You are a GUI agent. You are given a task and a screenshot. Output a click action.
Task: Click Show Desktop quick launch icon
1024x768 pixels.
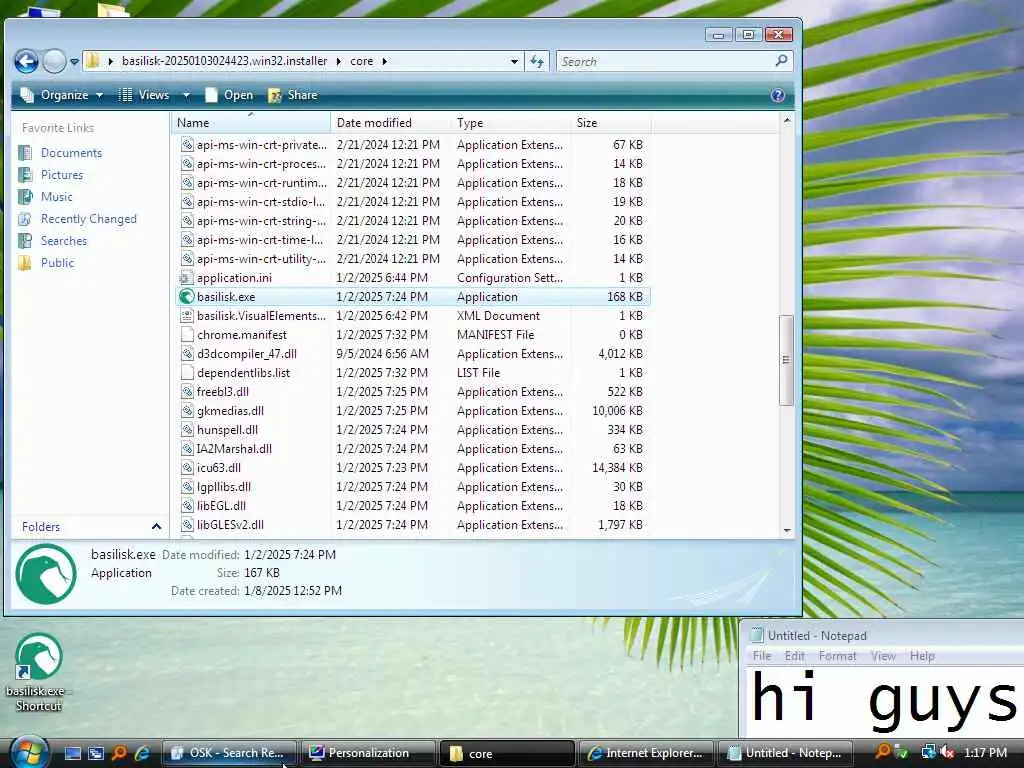pyautogui.click(x=72, y=753)
